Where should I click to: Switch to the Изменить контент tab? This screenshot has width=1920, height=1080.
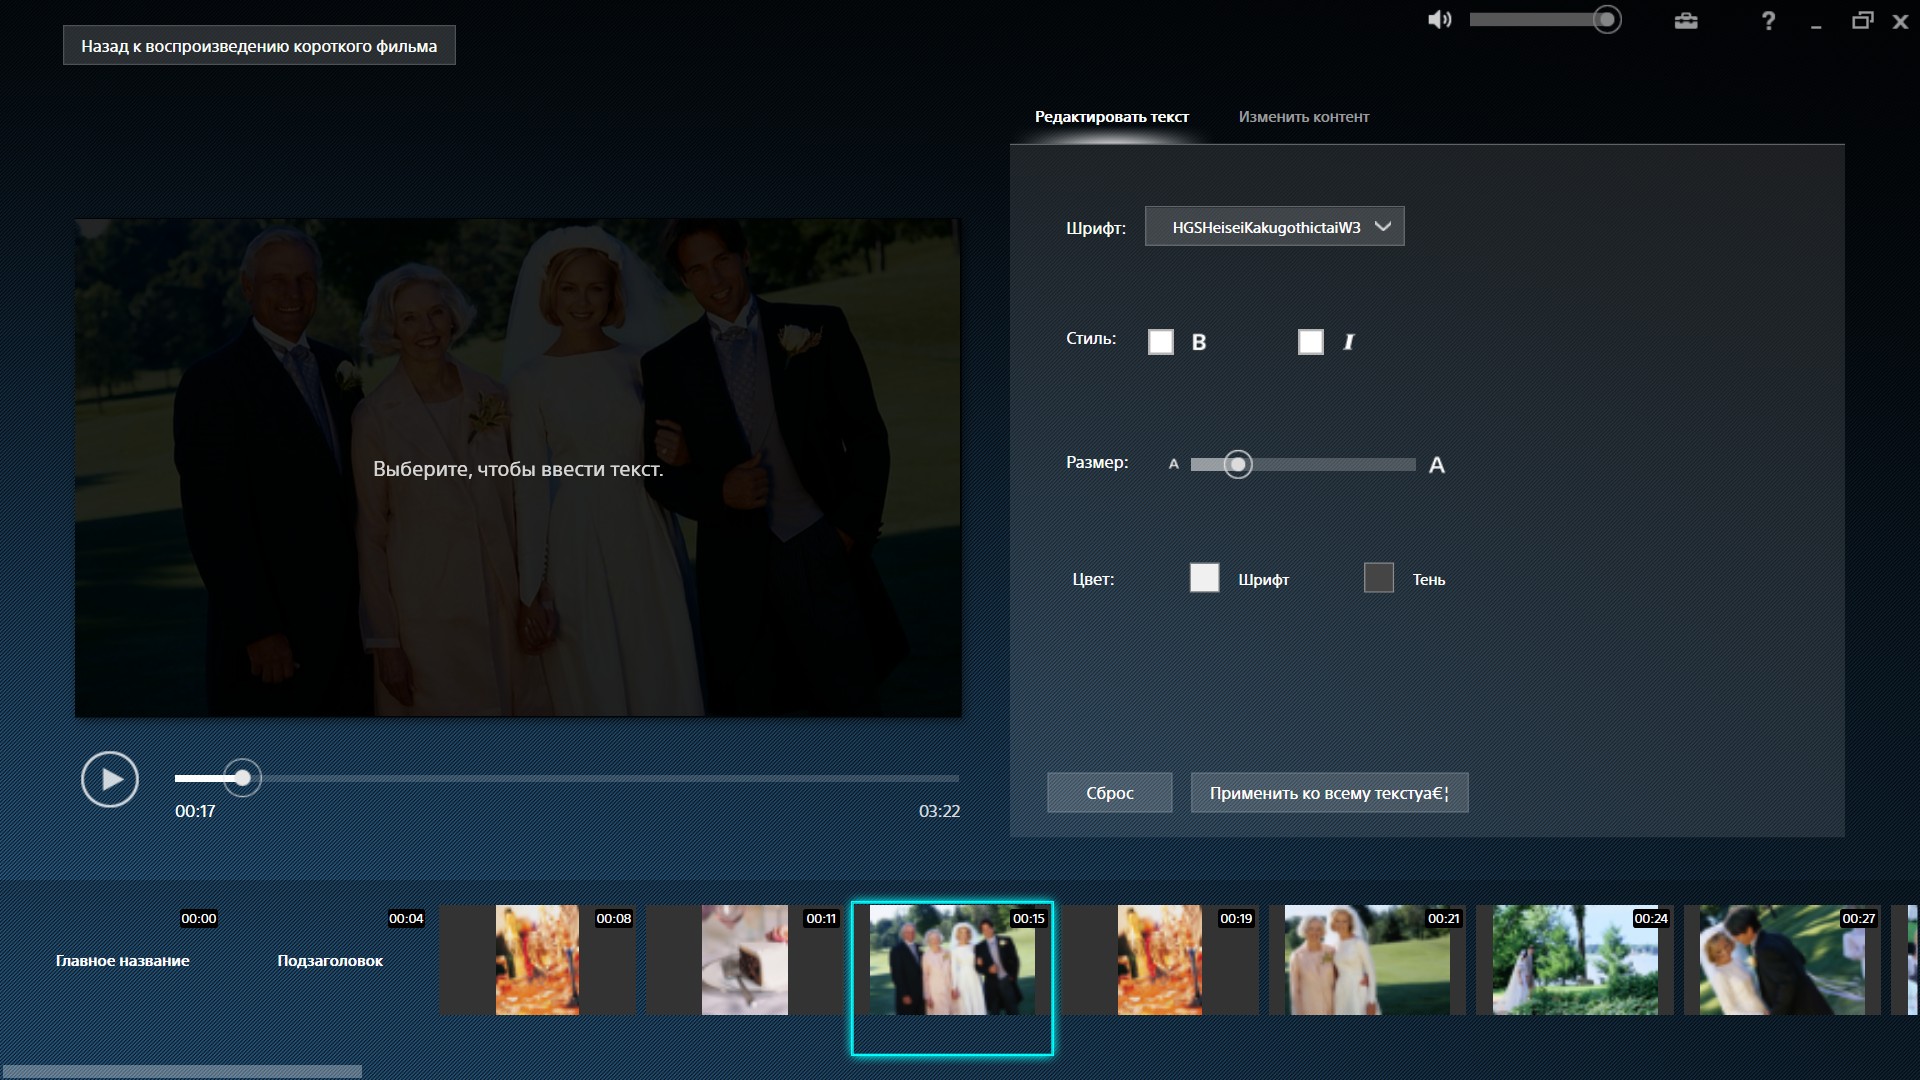coord(1303,117)
